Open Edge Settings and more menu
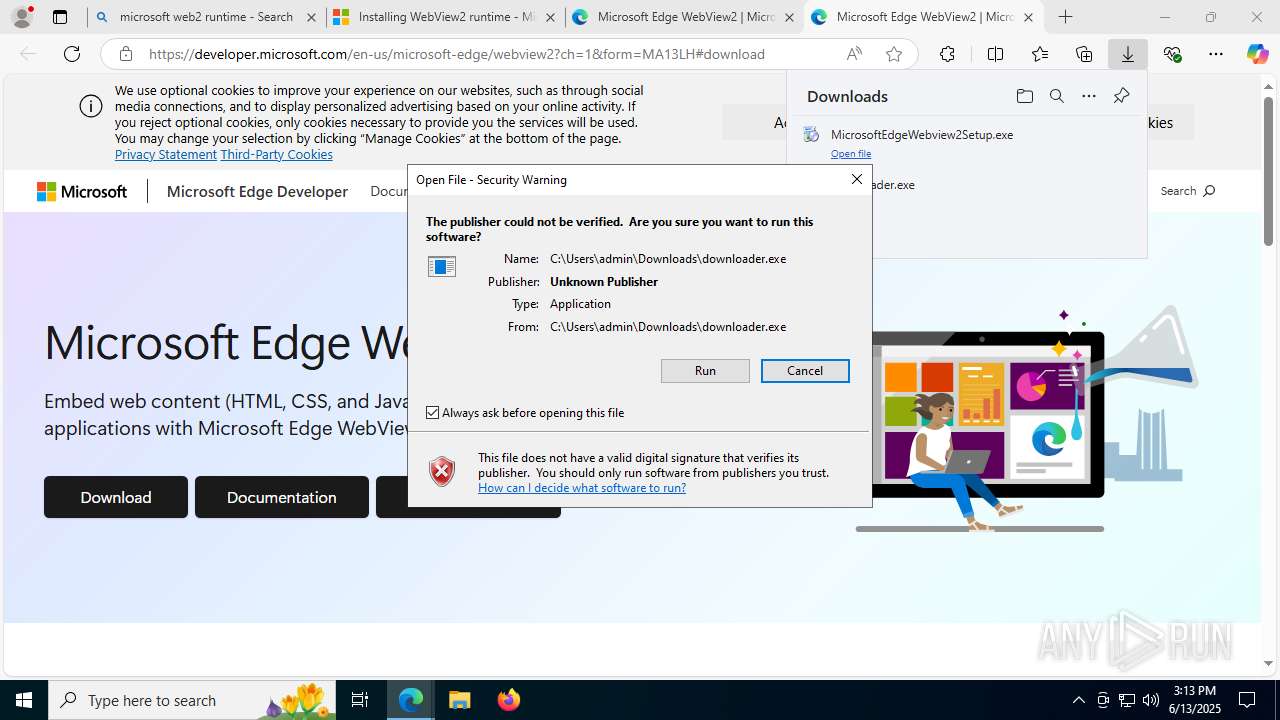 click(x=1216, y=54)
